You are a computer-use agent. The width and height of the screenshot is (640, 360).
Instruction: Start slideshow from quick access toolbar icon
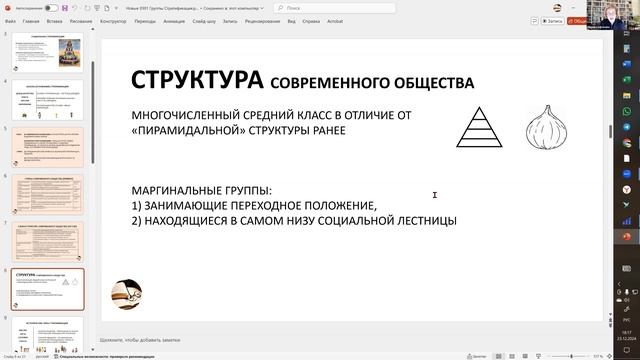(x=97, y=8)
